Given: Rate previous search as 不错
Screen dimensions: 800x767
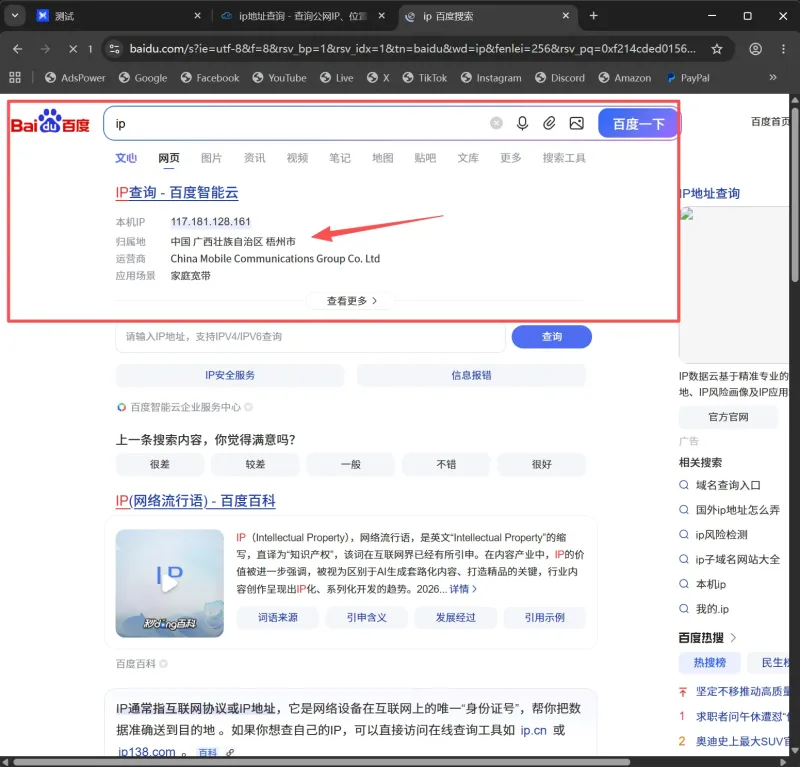Looking at the screenshot, I should tap(446, 464).
